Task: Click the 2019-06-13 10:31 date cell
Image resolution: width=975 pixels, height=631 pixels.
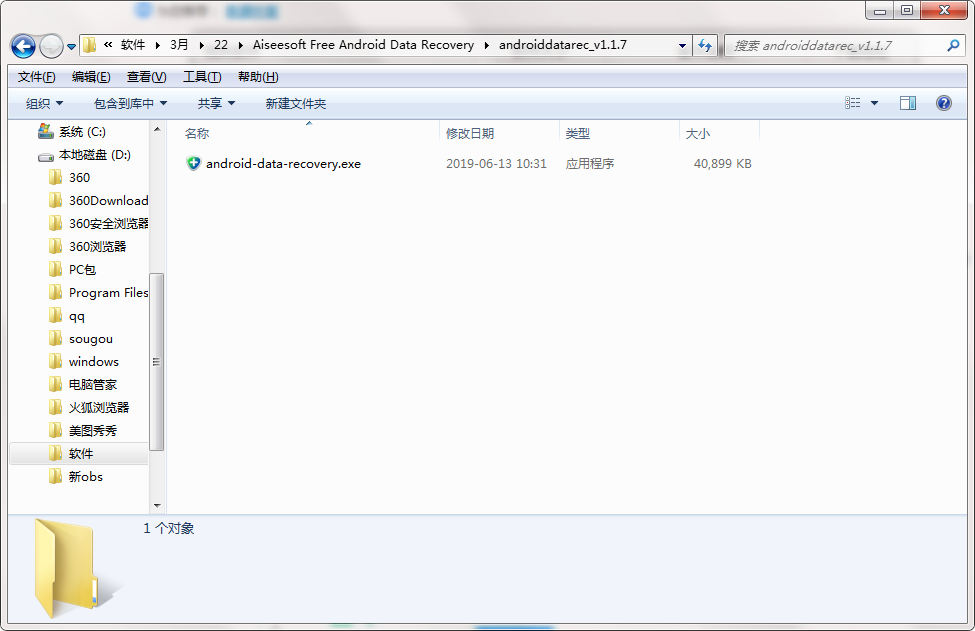Action: coord(496,164)
